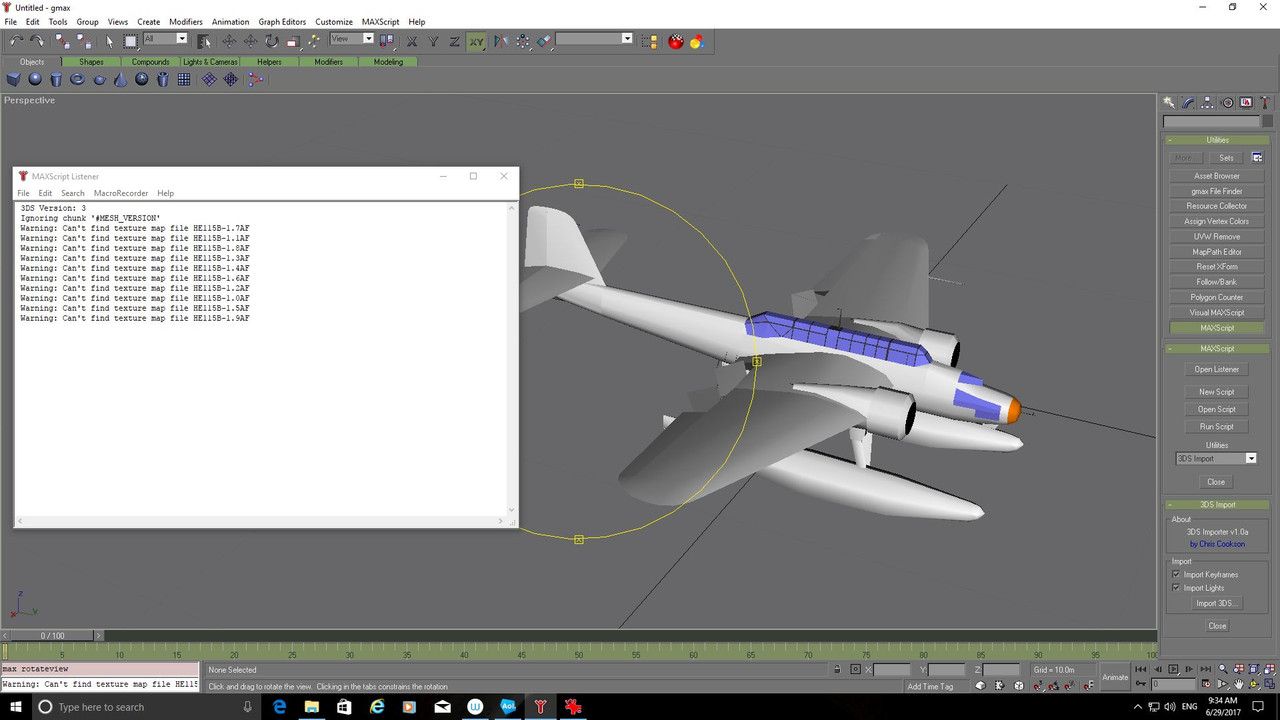Screen dimensions: 1280x720
Task: Click the 0 / 100 time slider
Action: pyautogui.click(x=52, y=636)
